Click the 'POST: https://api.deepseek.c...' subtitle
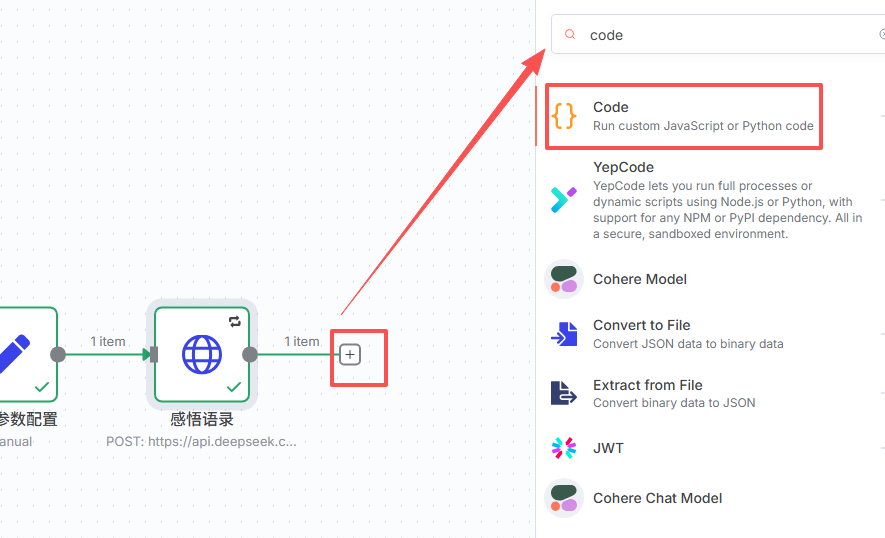Viewport: 885px width, 538px height. pyautogui.click(x=201, y=441)
